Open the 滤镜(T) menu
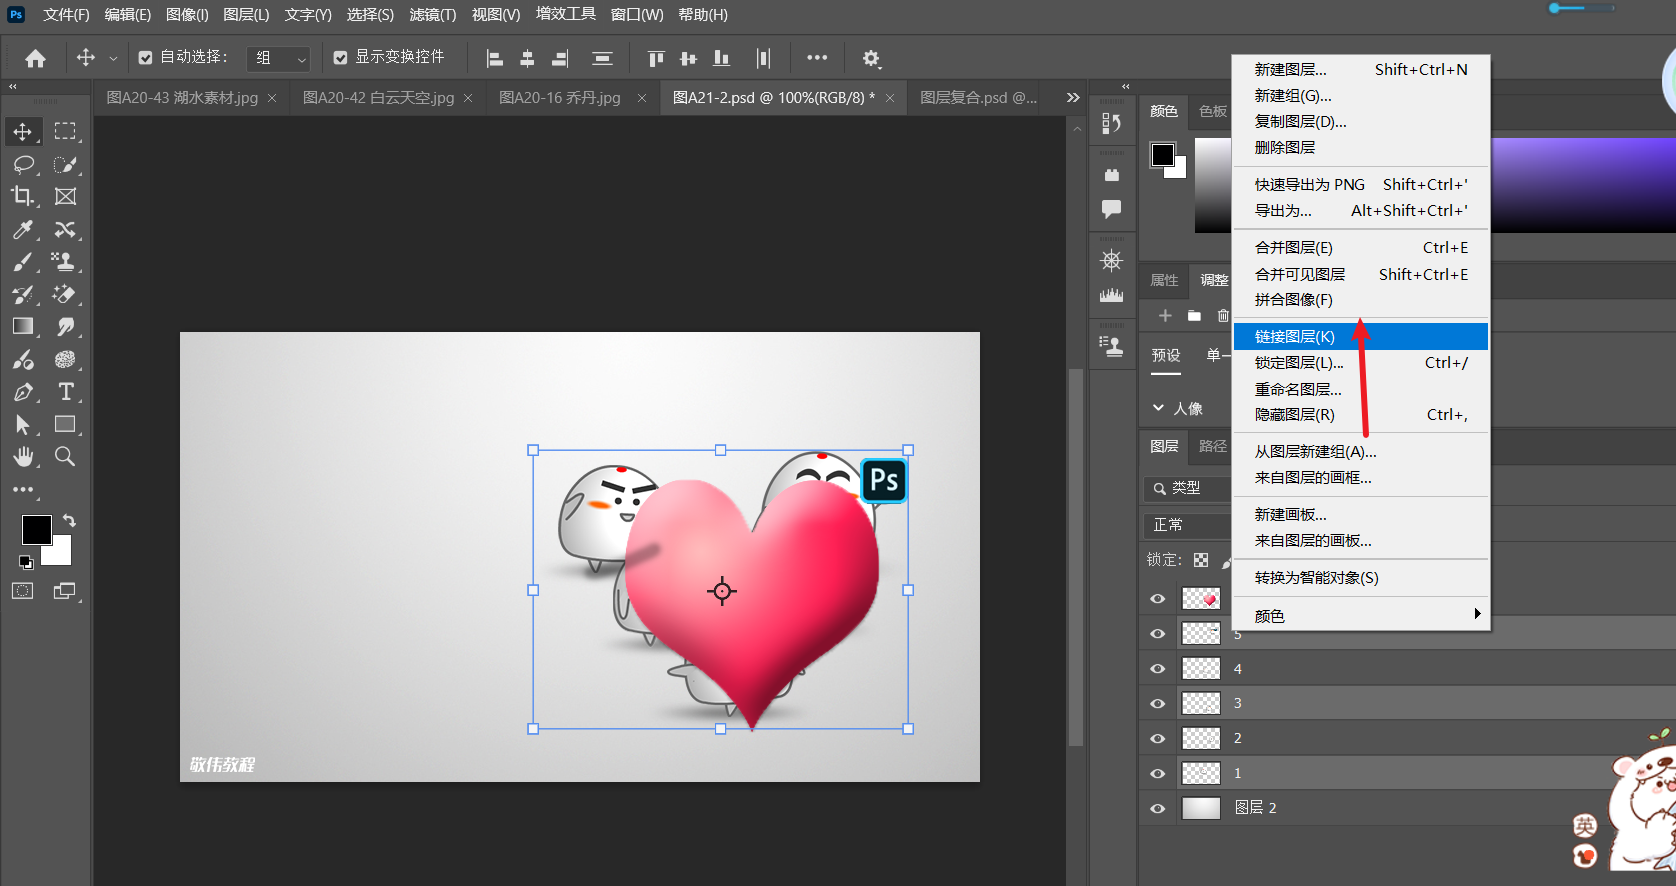 [x=432, y=15]
